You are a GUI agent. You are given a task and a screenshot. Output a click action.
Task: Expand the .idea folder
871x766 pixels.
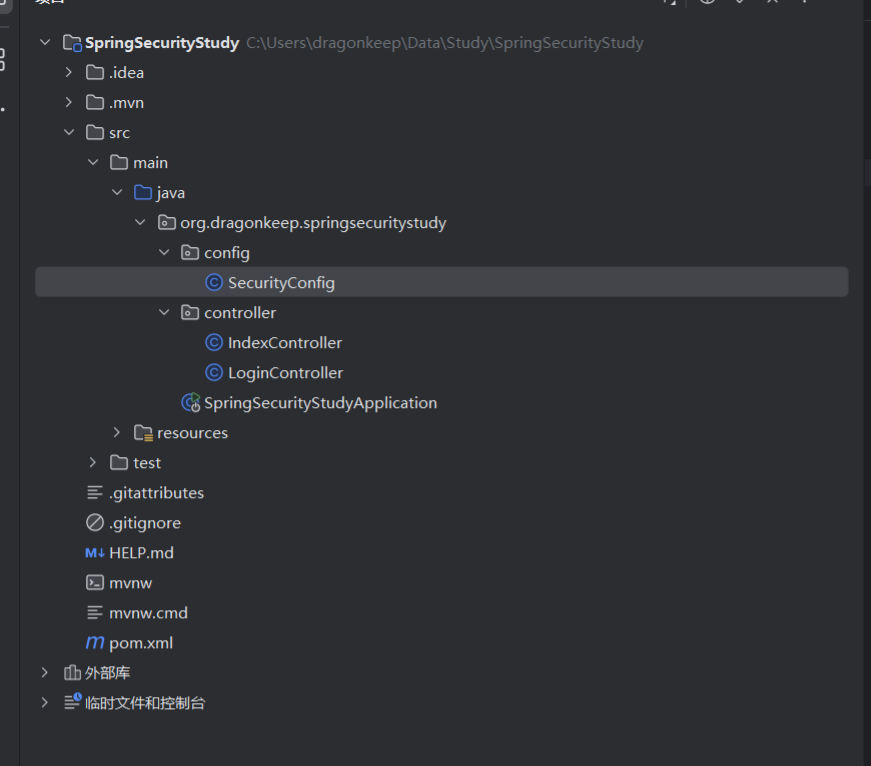(x=68, y=73)
